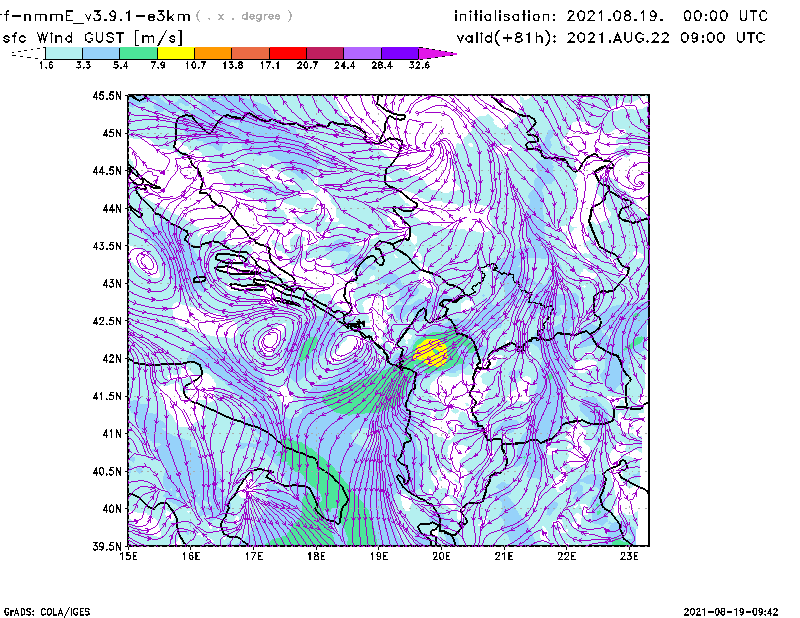Pick the coral legend swatch (13.8–17.1)
This screenshot has height=618, width=800.
pyautogui.click(x=251, y=53)
